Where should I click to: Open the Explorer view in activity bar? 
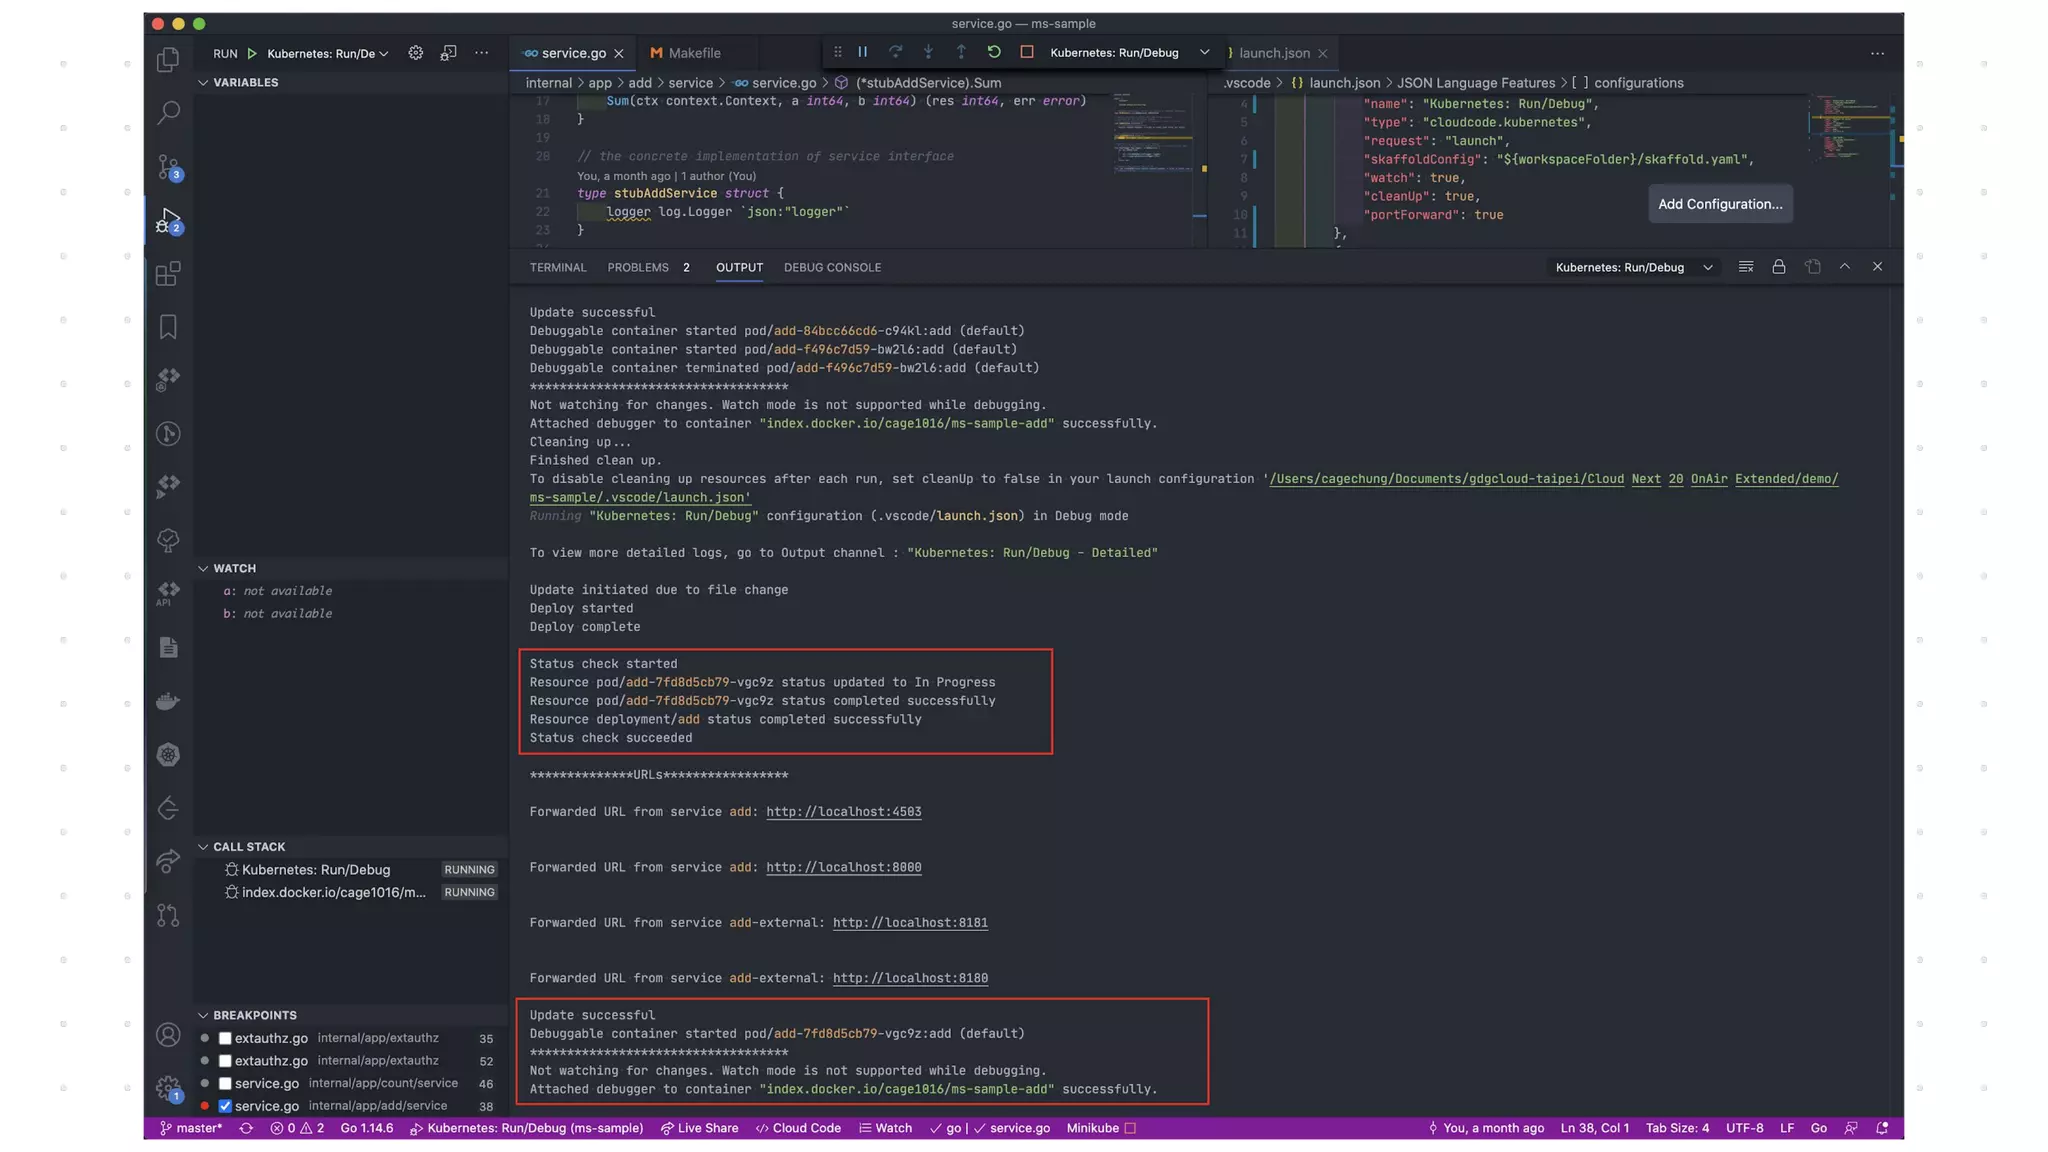pos(168,60)
